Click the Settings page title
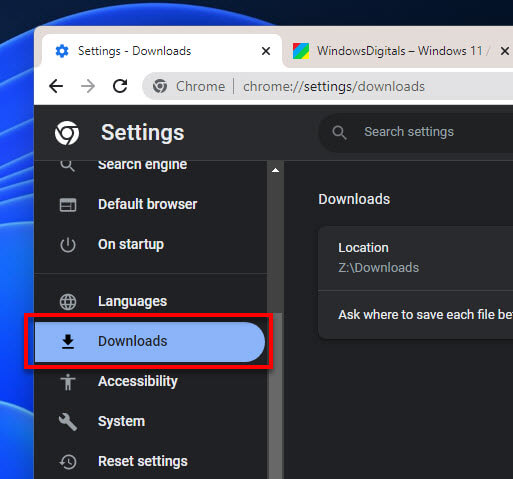Image resolution: width=513 pixels, height=479 pixels. pos(142,133)
